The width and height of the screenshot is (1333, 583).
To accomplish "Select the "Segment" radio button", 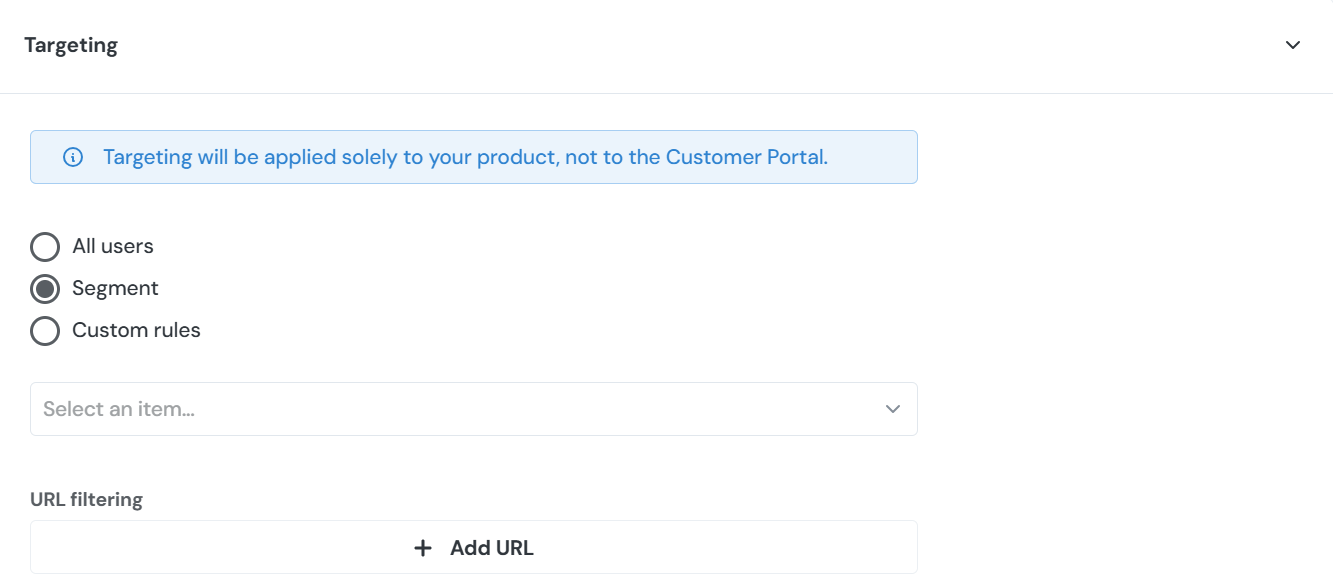I will (x=45, y=289).
